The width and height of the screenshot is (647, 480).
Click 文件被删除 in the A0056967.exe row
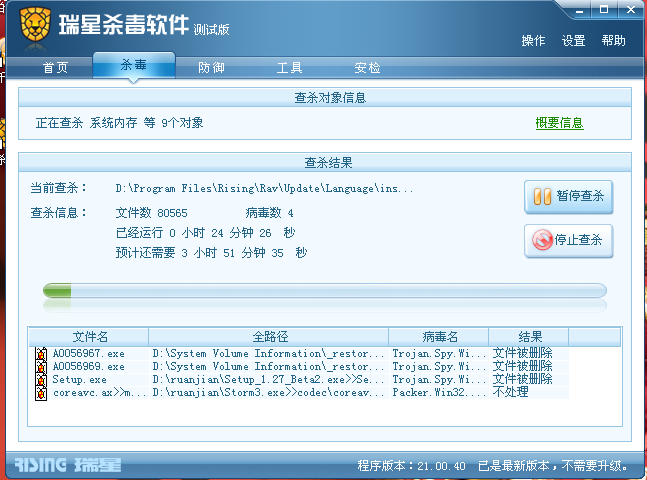pos(522,353)
